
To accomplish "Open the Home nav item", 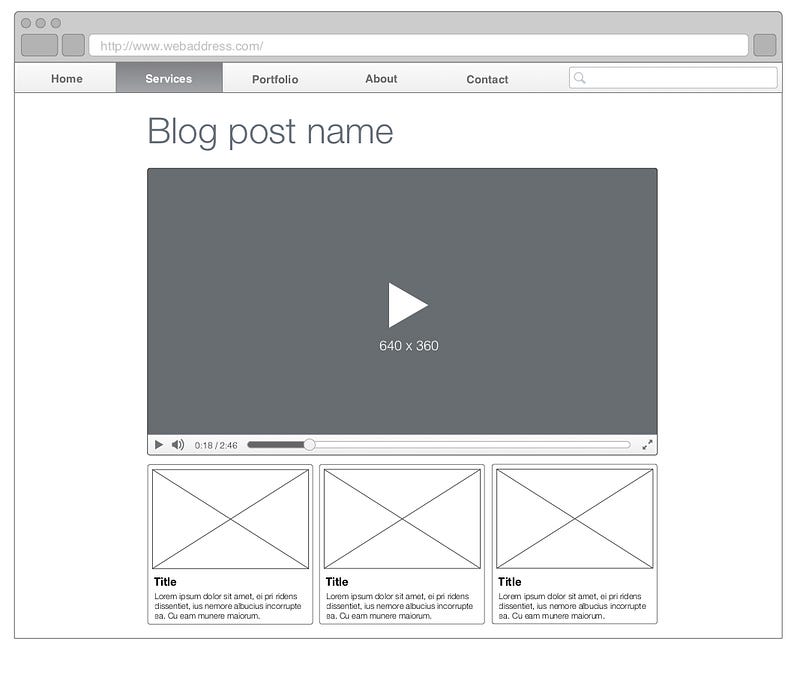I will [66, 79].
